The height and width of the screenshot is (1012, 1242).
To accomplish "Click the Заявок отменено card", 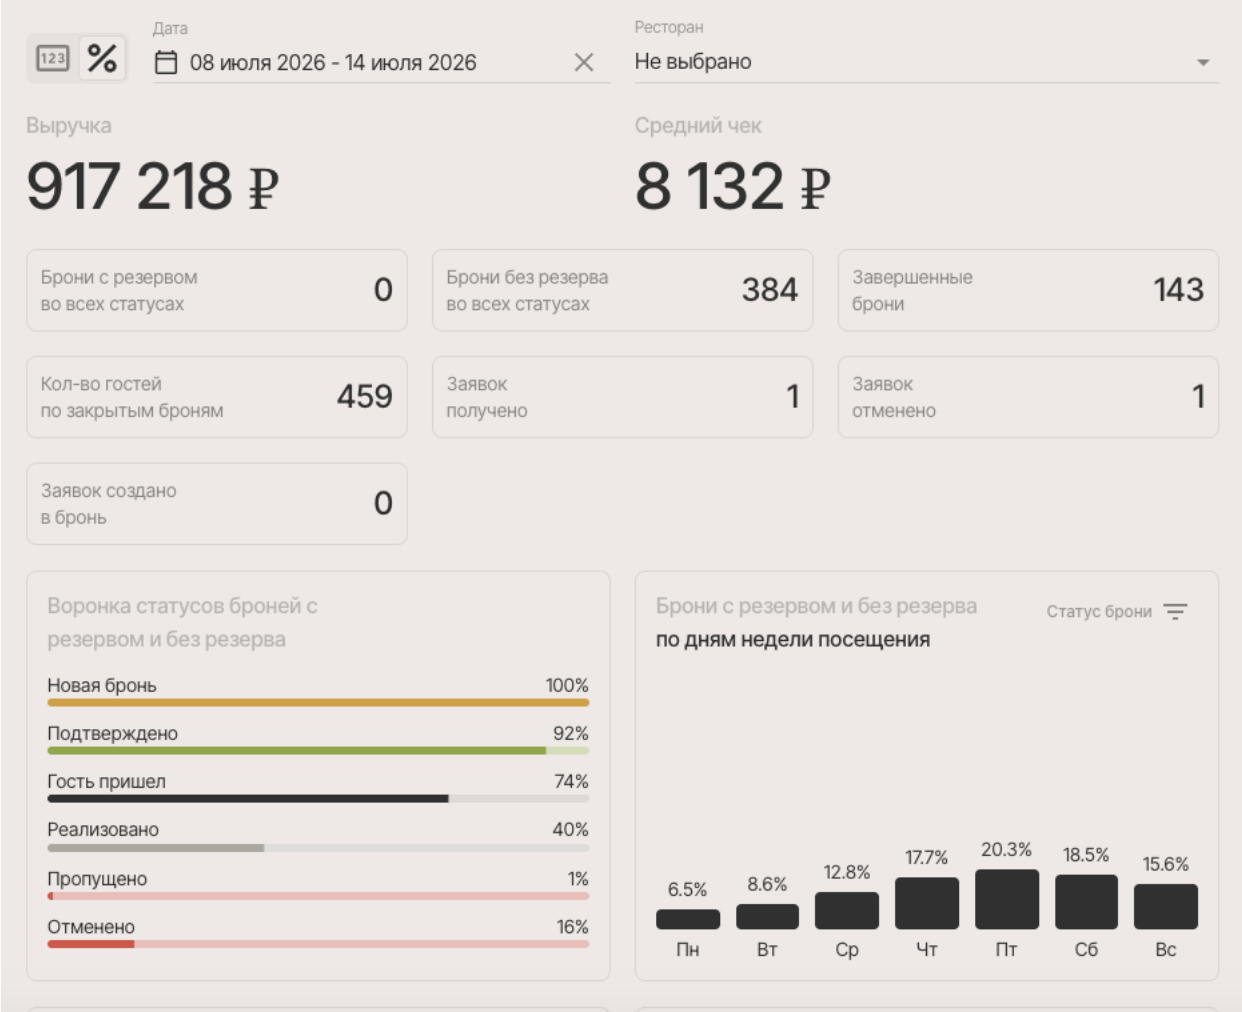I will point(1028,397).
